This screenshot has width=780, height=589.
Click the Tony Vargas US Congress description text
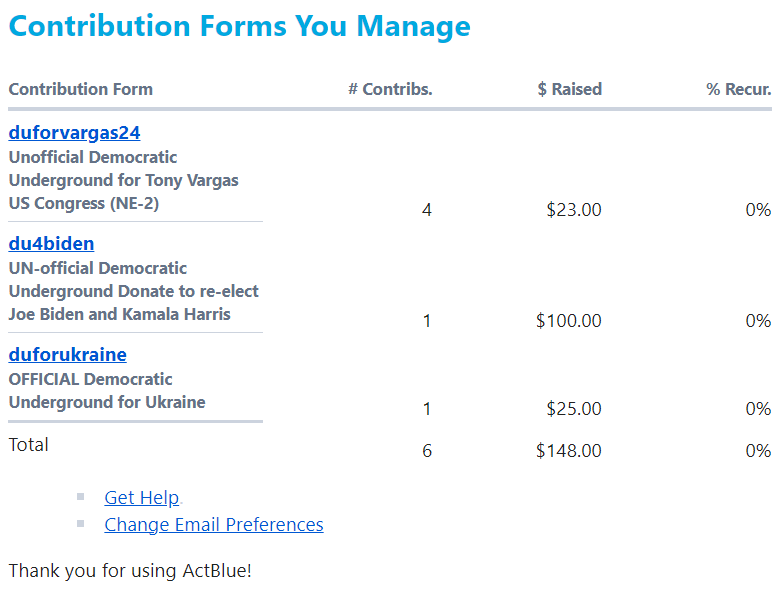click(x=123, y=180)
